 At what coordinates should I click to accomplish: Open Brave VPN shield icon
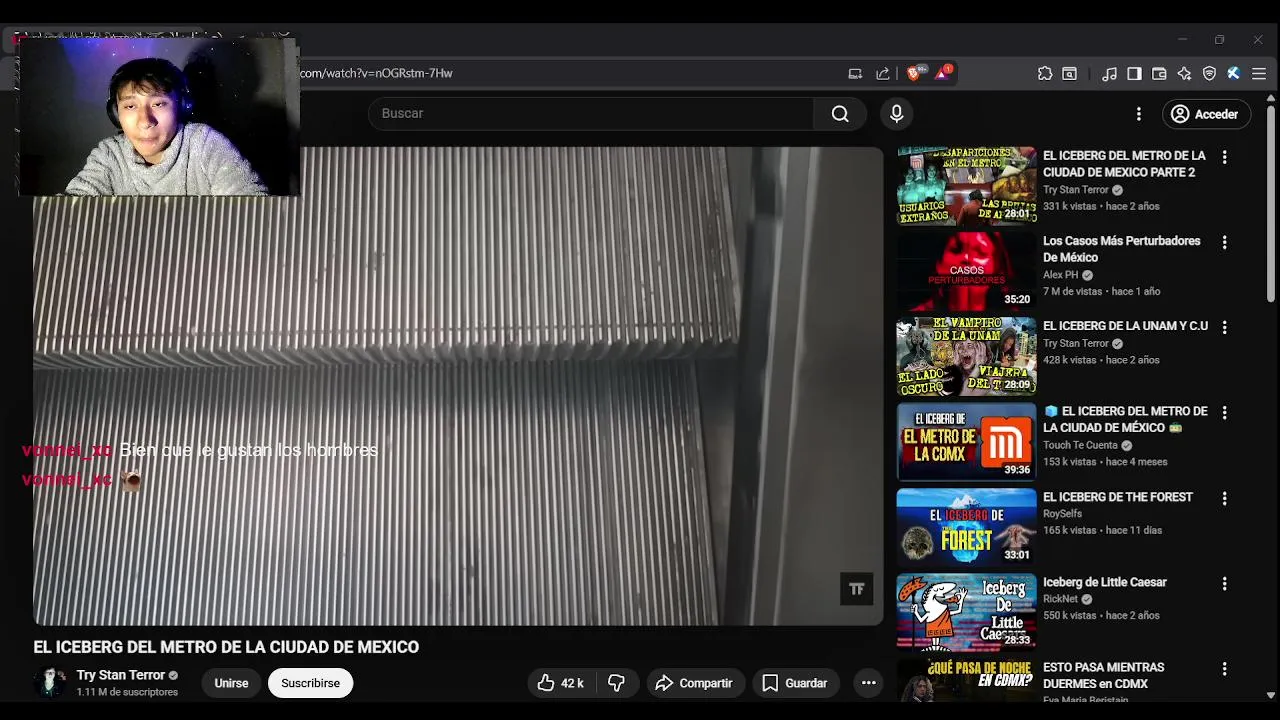point(1209,73)
